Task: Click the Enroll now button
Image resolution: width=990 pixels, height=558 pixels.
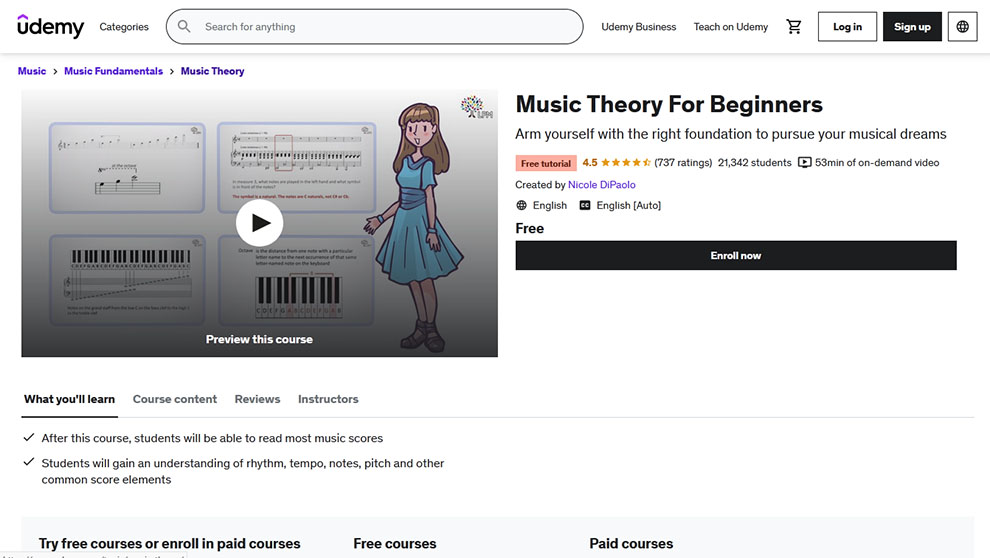Action: 736,256
